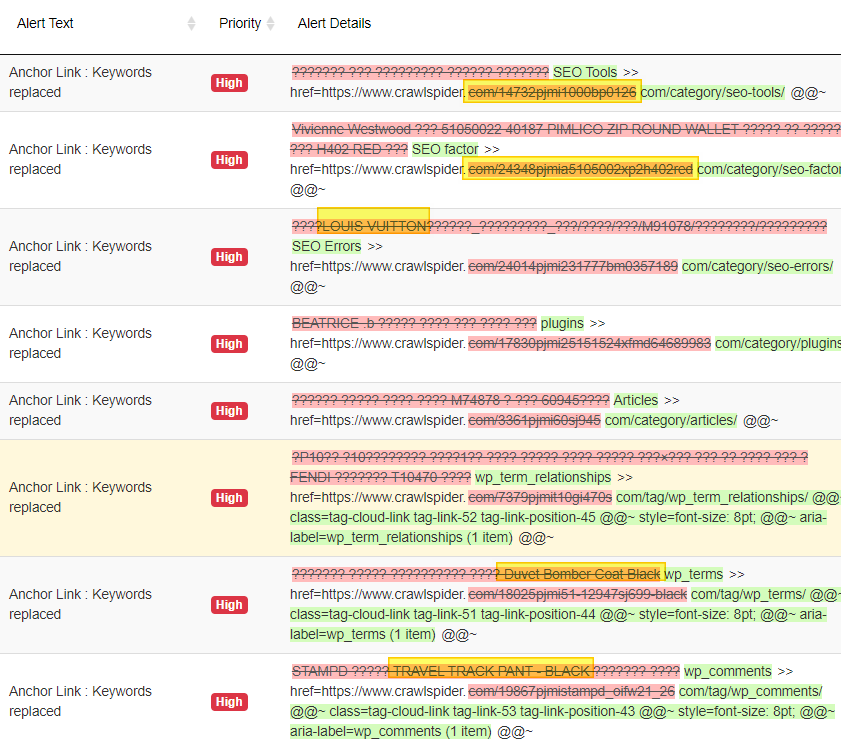Select the green 'SEO Errors' anchor text
This screenshot has width=841, height=741.
click(327, 247)
